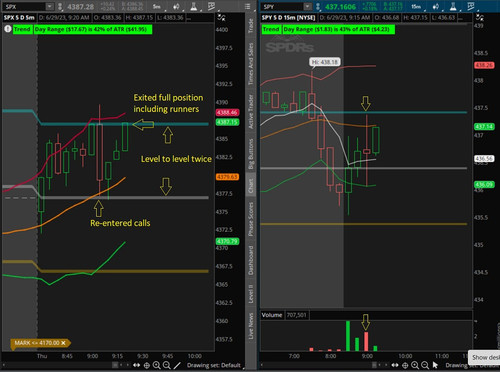Image resolution: width=500 pixels, height=372 pixels.
Task: Open Dashboard sidebar tab
Action: click(x=250, y=260)
